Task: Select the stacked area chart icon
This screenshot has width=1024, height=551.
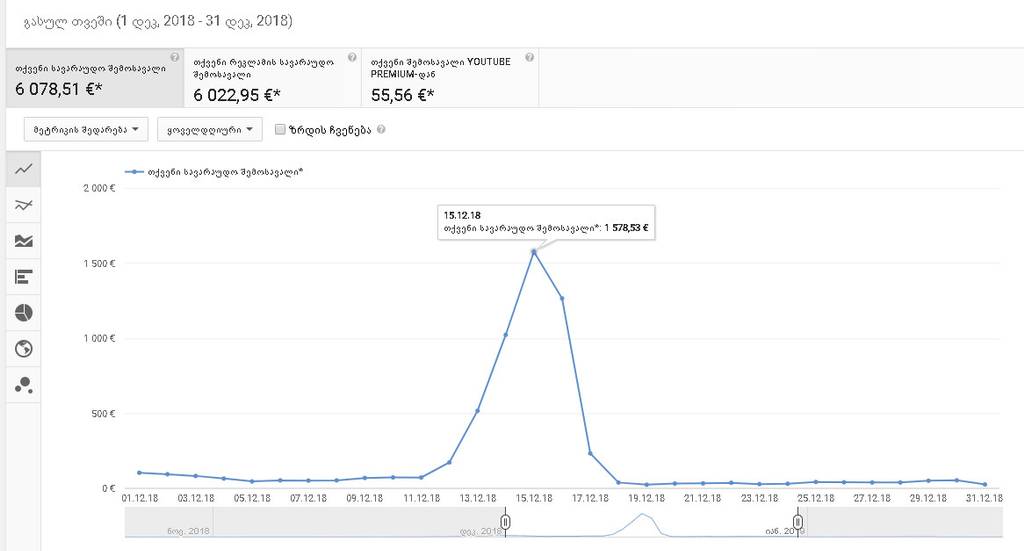Action: 24,241
